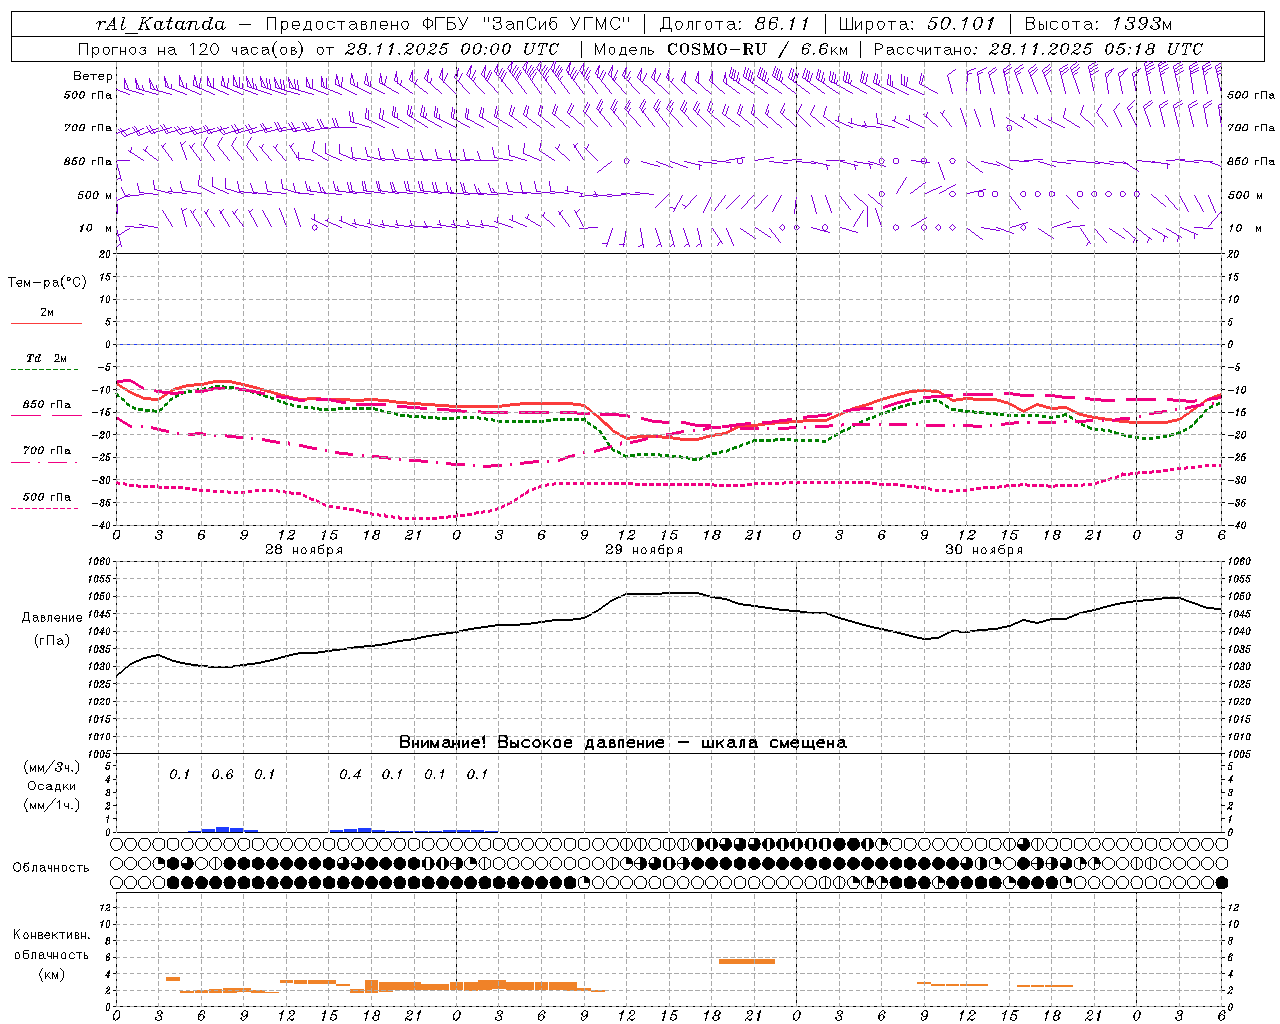1280x1024 pixels.
Task: Click the 'Облачность' cloud cover label
Action: [51, 868]
